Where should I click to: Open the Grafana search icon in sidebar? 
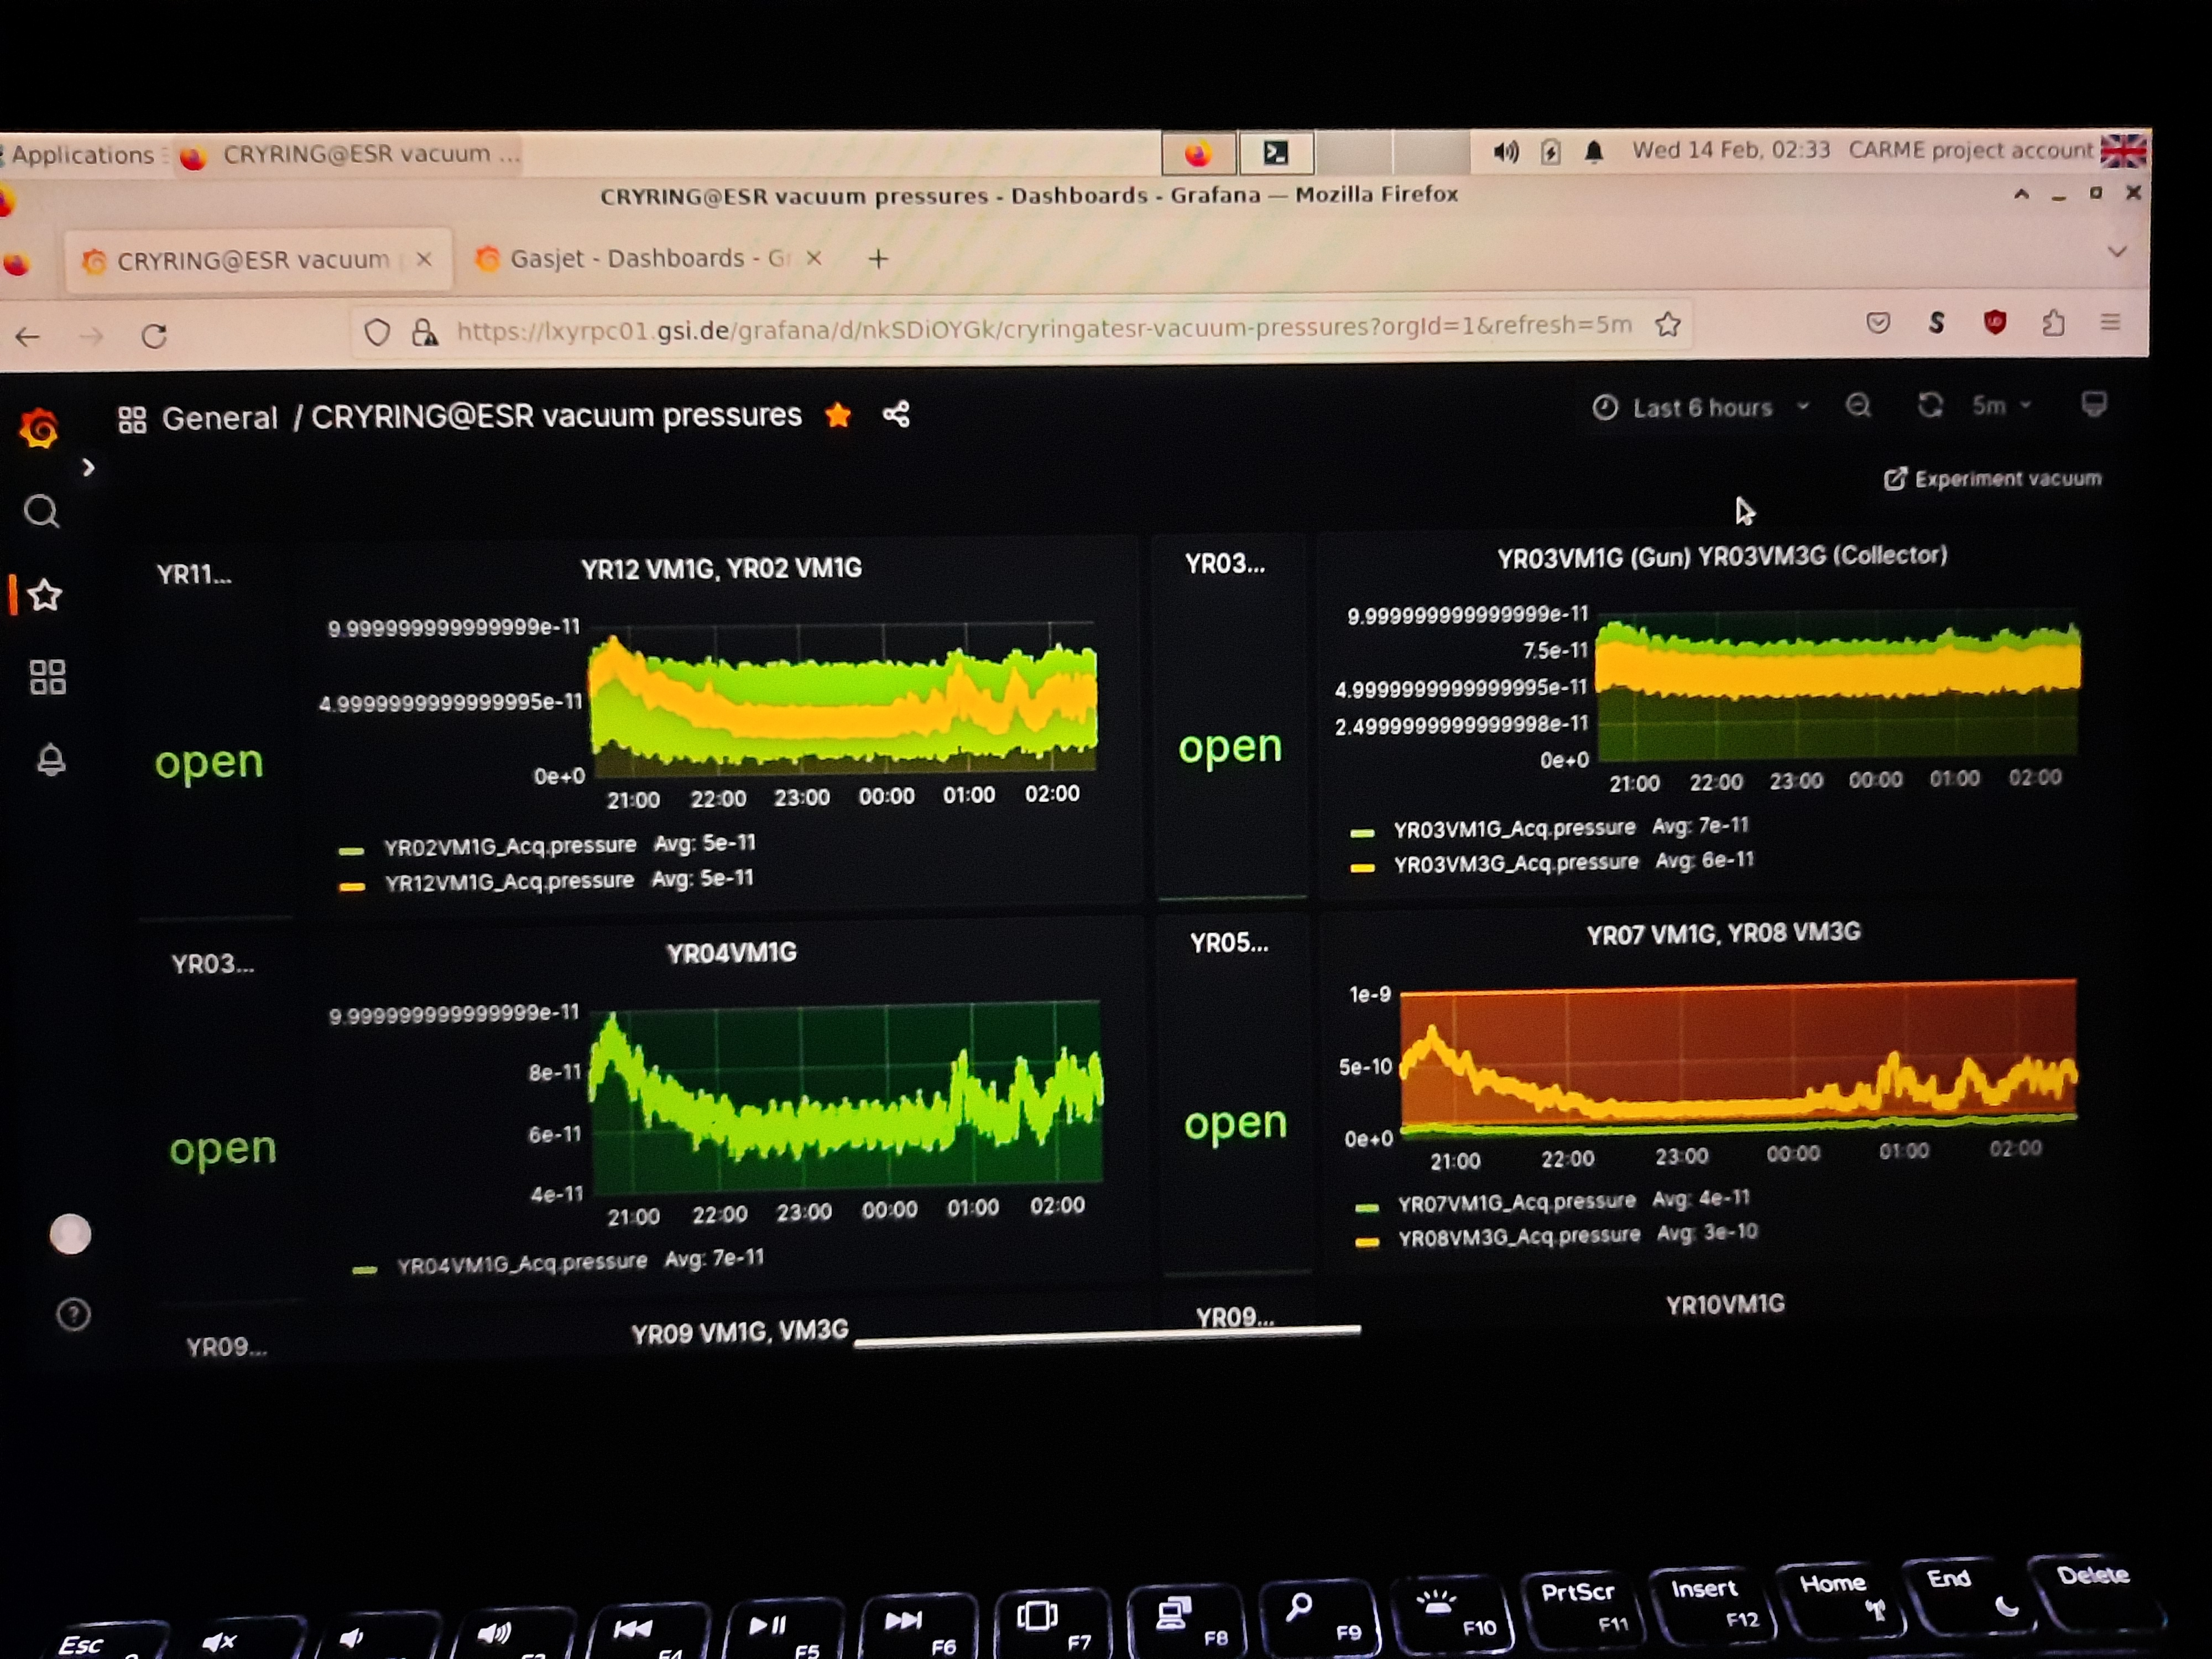pos(41,512)
